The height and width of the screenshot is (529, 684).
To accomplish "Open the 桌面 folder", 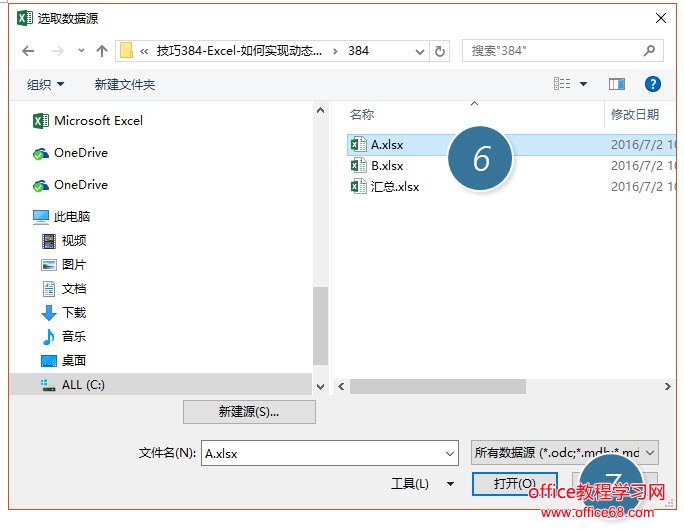I will coord(64,360).
